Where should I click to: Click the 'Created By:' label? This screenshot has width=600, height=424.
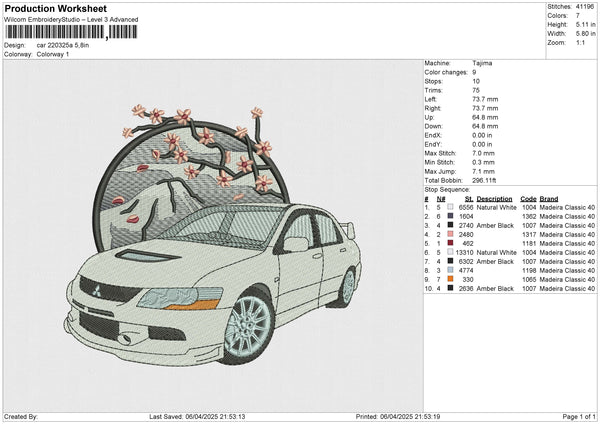[x=21, y=416]
